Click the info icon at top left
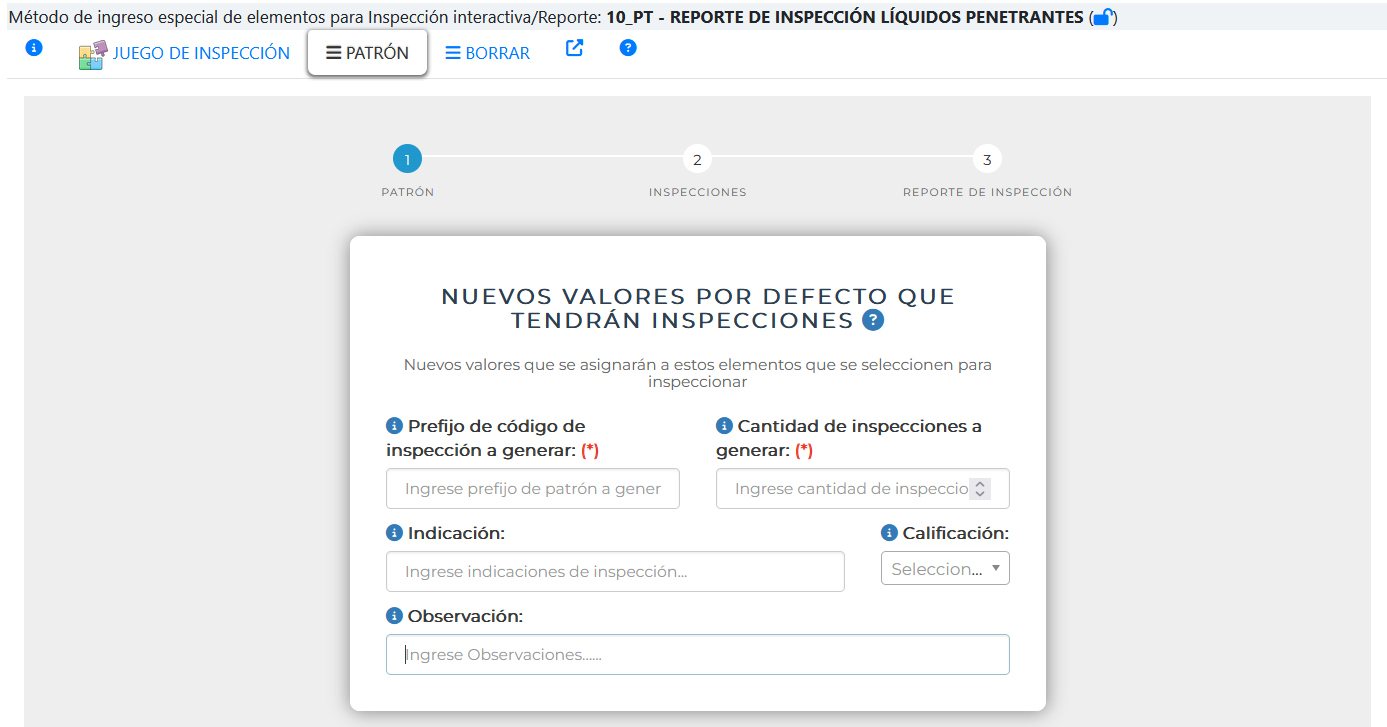 click(x=34, y=48)
